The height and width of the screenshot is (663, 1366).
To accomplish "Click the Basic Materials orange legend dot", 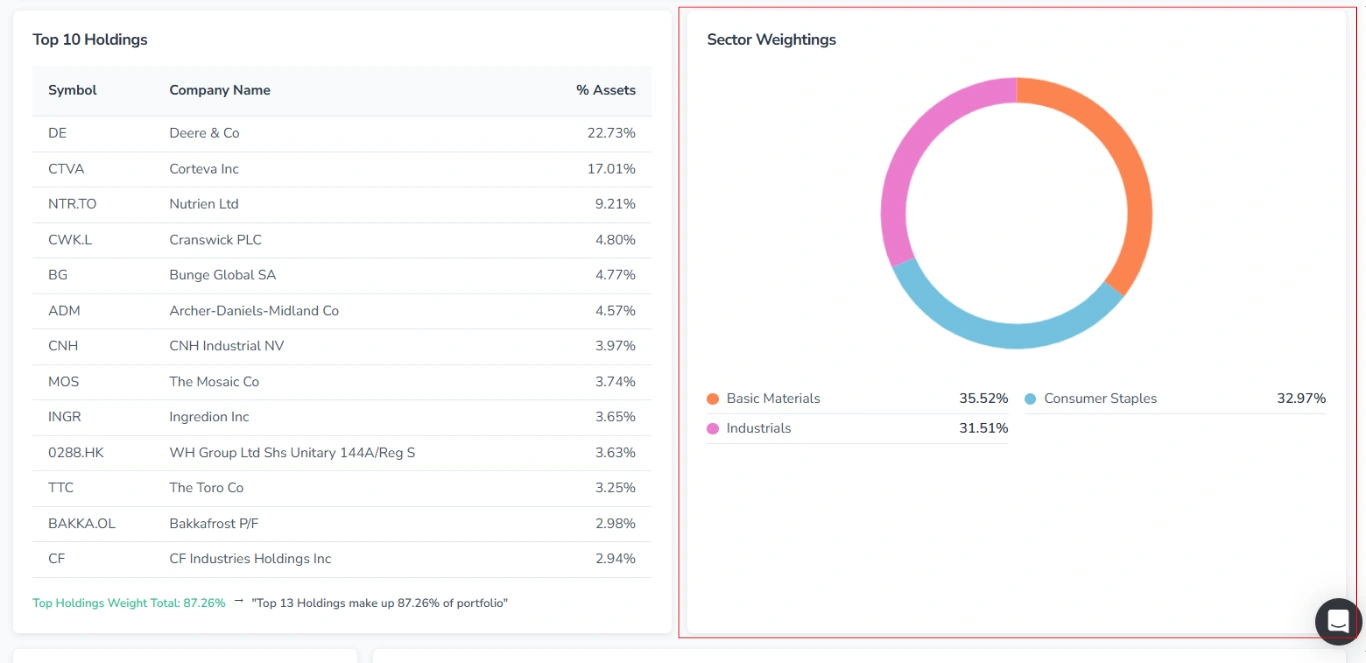I will 713,398.
